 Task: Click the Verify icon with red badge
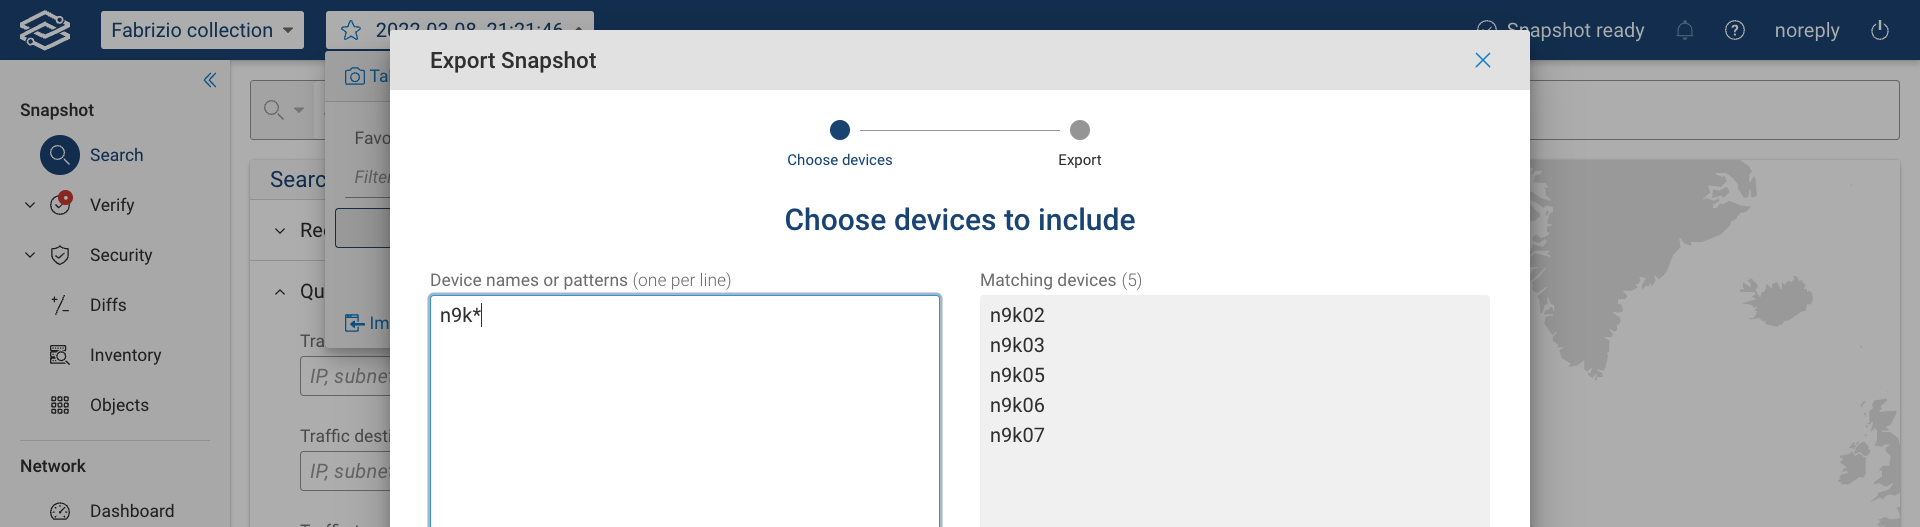[61, 203]
